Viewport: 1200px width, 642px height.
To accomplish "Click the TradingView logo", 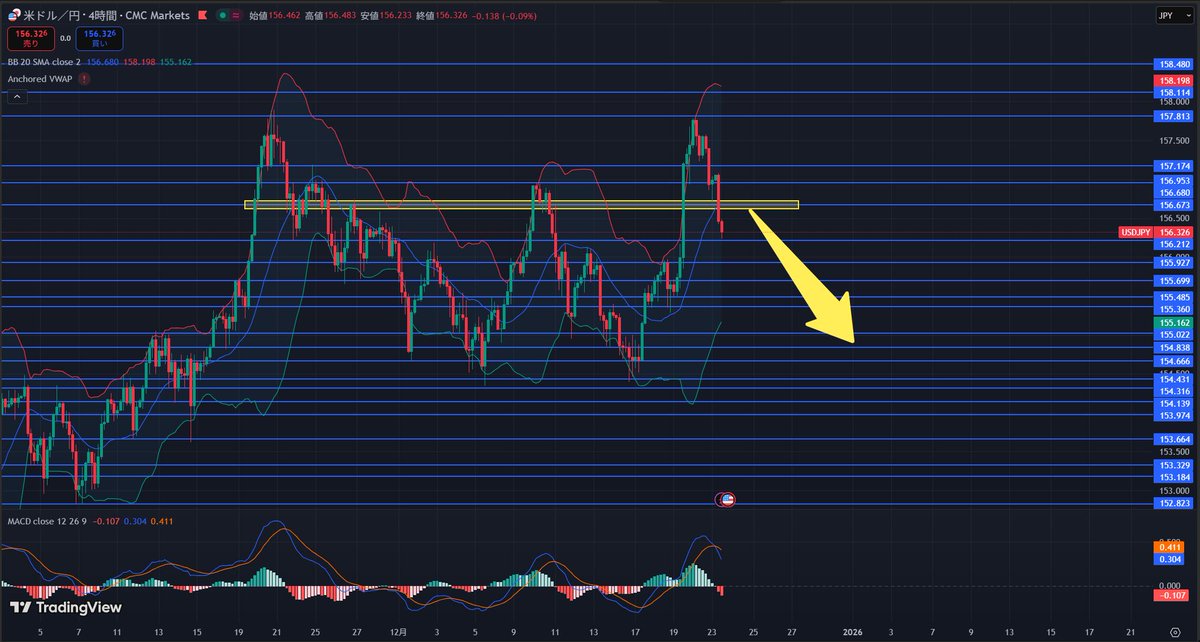I will 65,607.
